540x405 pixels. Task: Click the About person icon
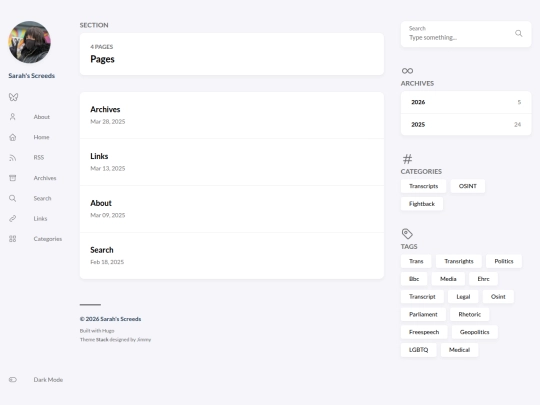click(x=13, y=117)
